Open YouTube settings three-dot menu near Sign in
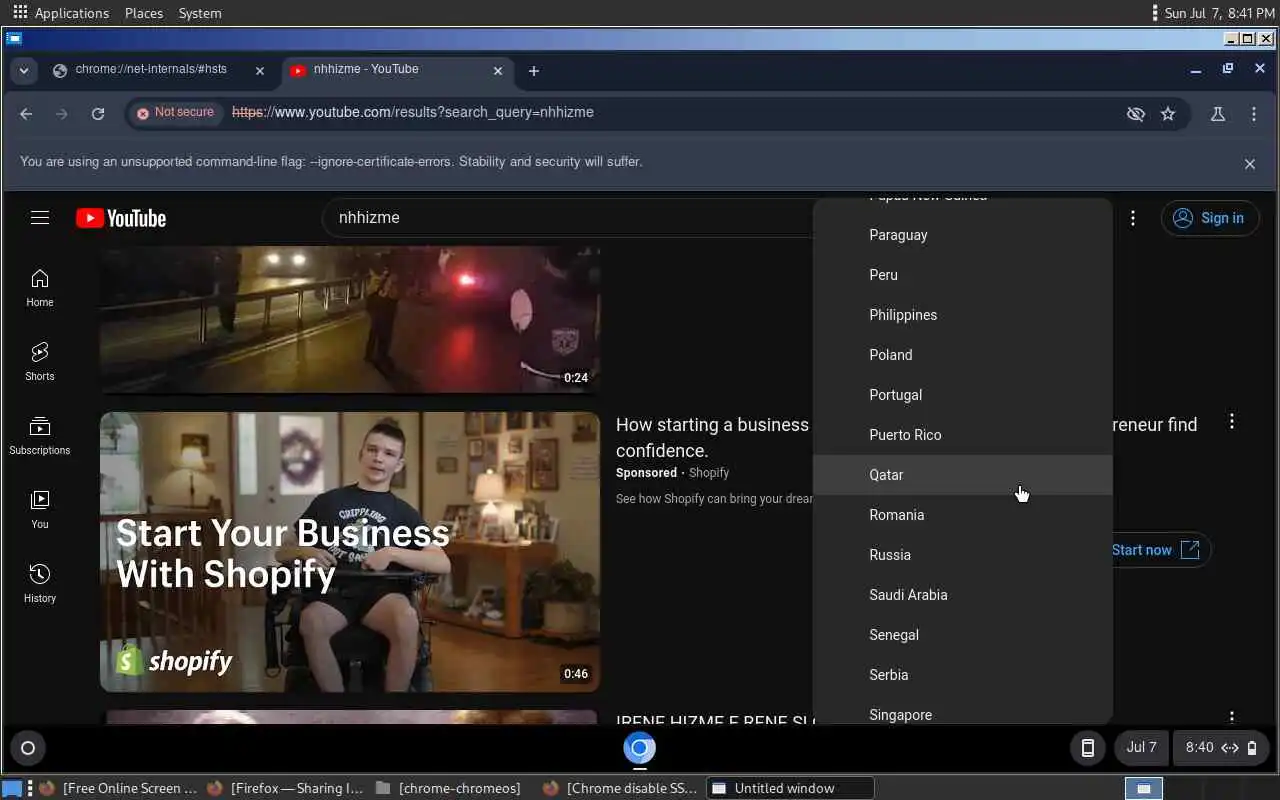 (x=1133, y=218)
